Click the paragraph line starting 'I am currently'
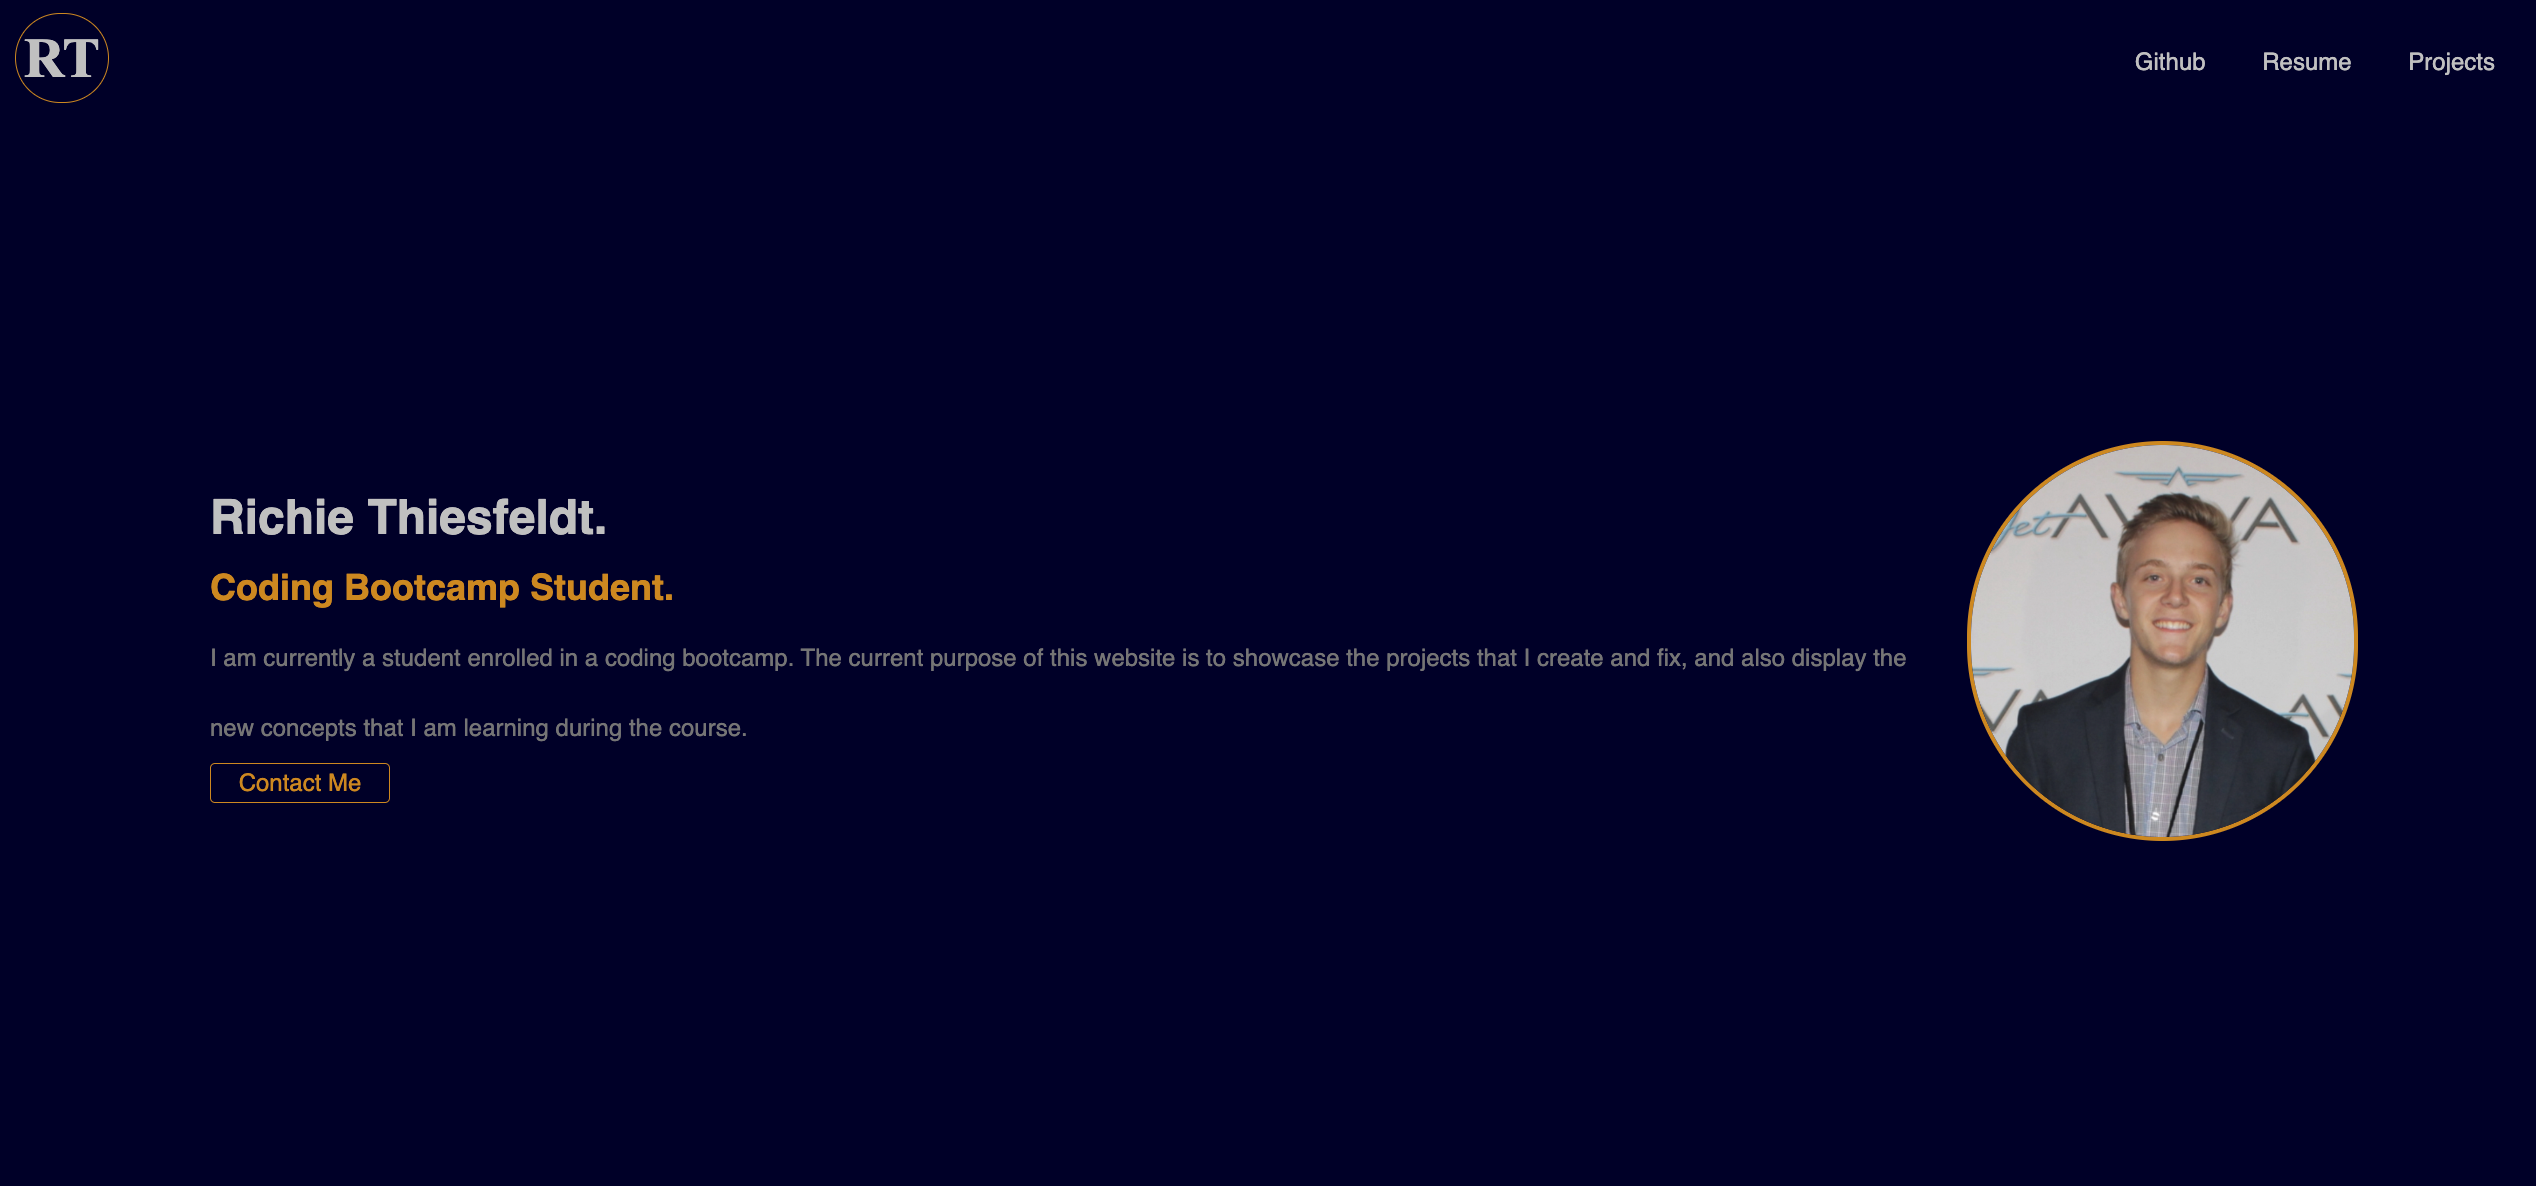The image size is (2536, 1186). pyautogui.click(x=1058, y=658)
